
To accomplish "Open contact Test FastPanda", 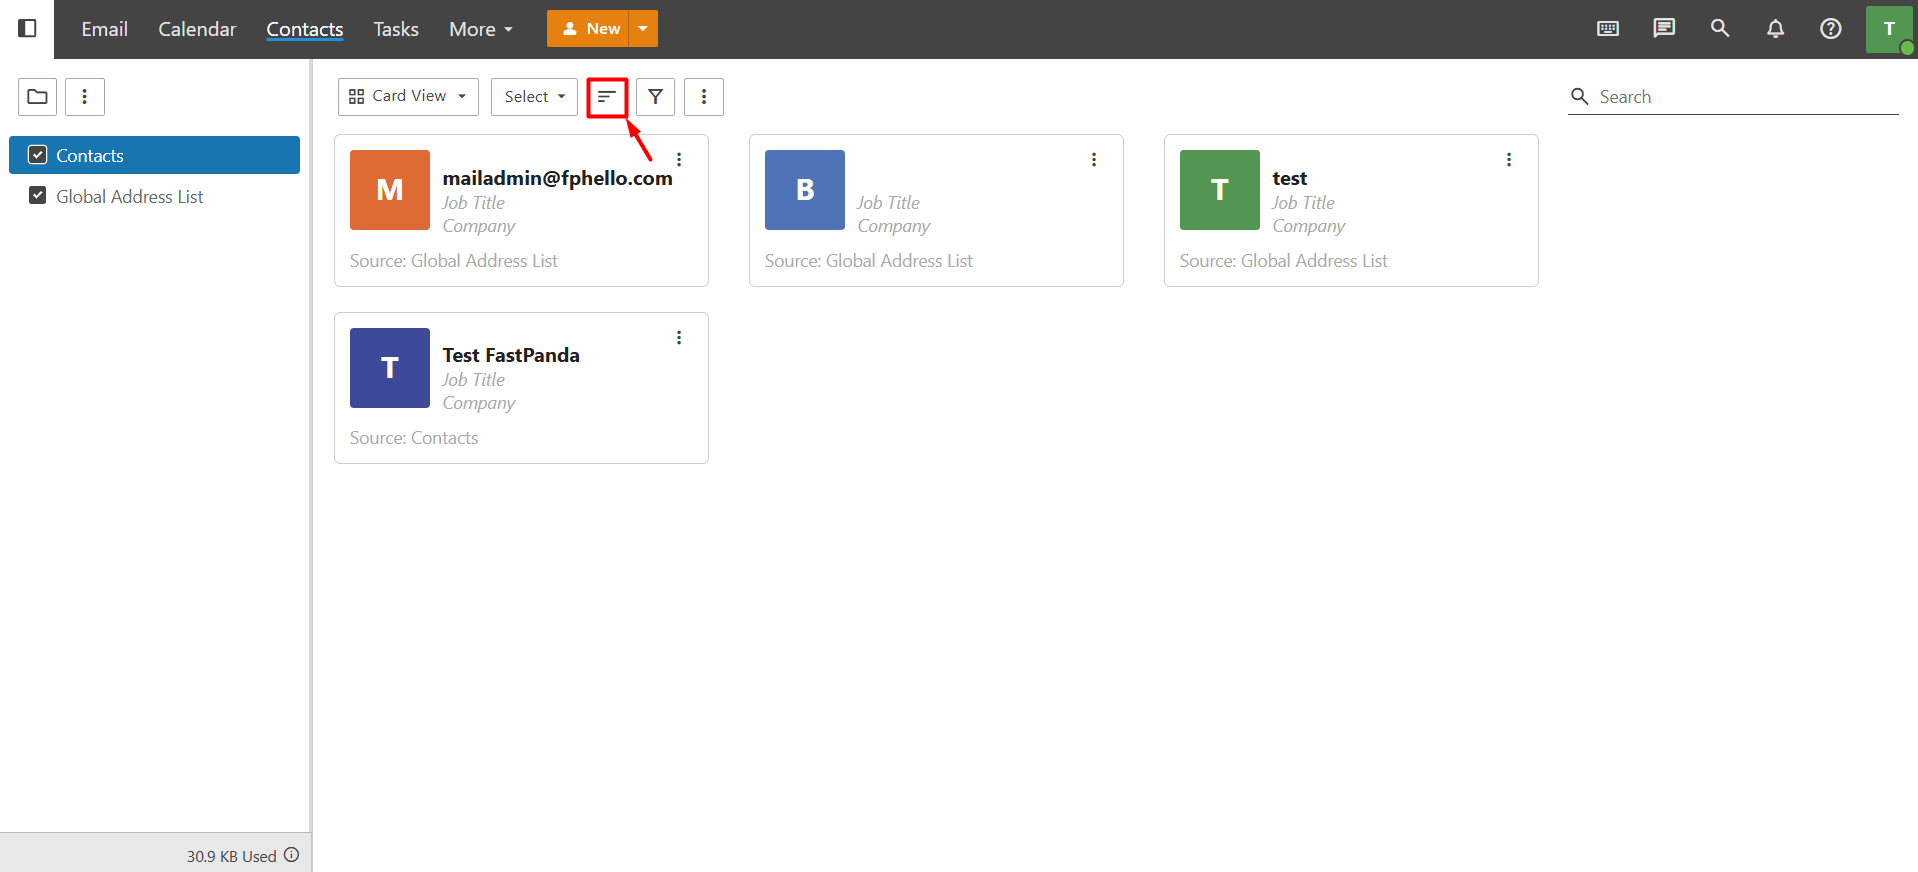I will (x=511, y=355).
